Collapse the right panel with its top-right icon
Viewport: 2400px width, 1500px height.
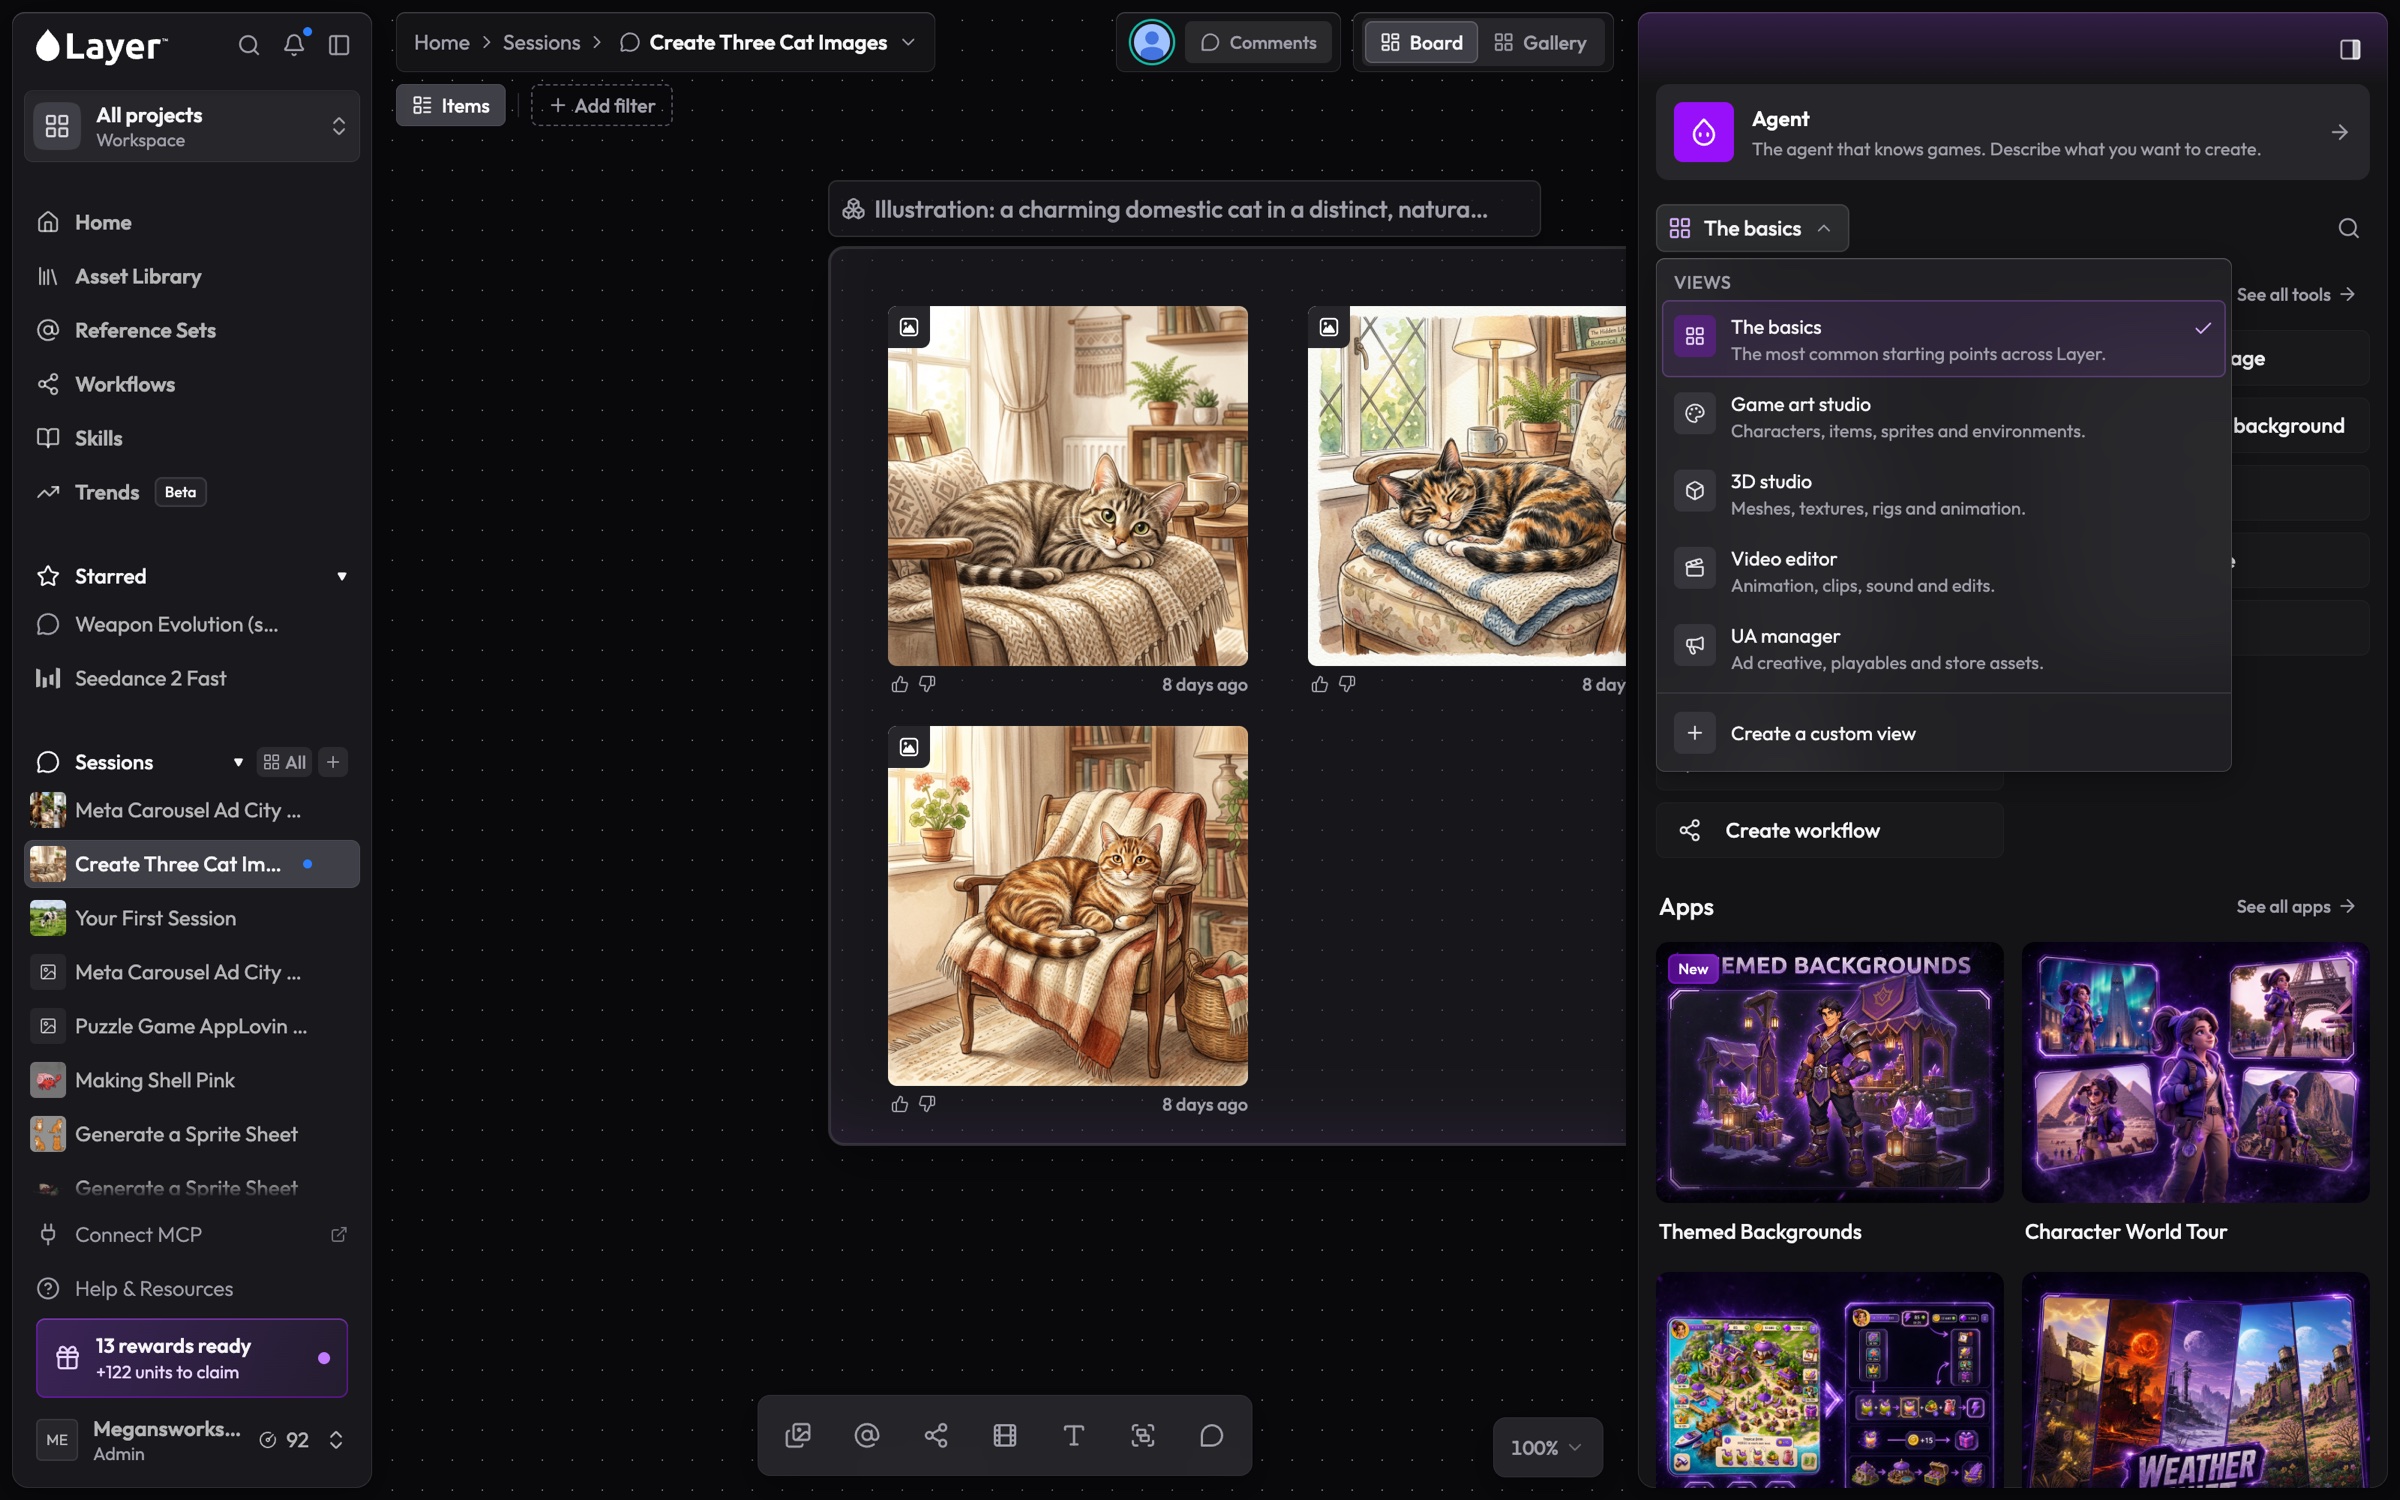point(2350,49)
